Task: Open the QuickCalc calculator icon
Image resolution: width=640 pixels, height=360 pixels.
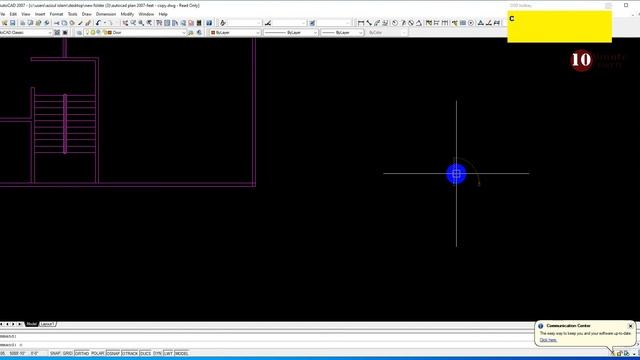Action: (x=199, y=23)
